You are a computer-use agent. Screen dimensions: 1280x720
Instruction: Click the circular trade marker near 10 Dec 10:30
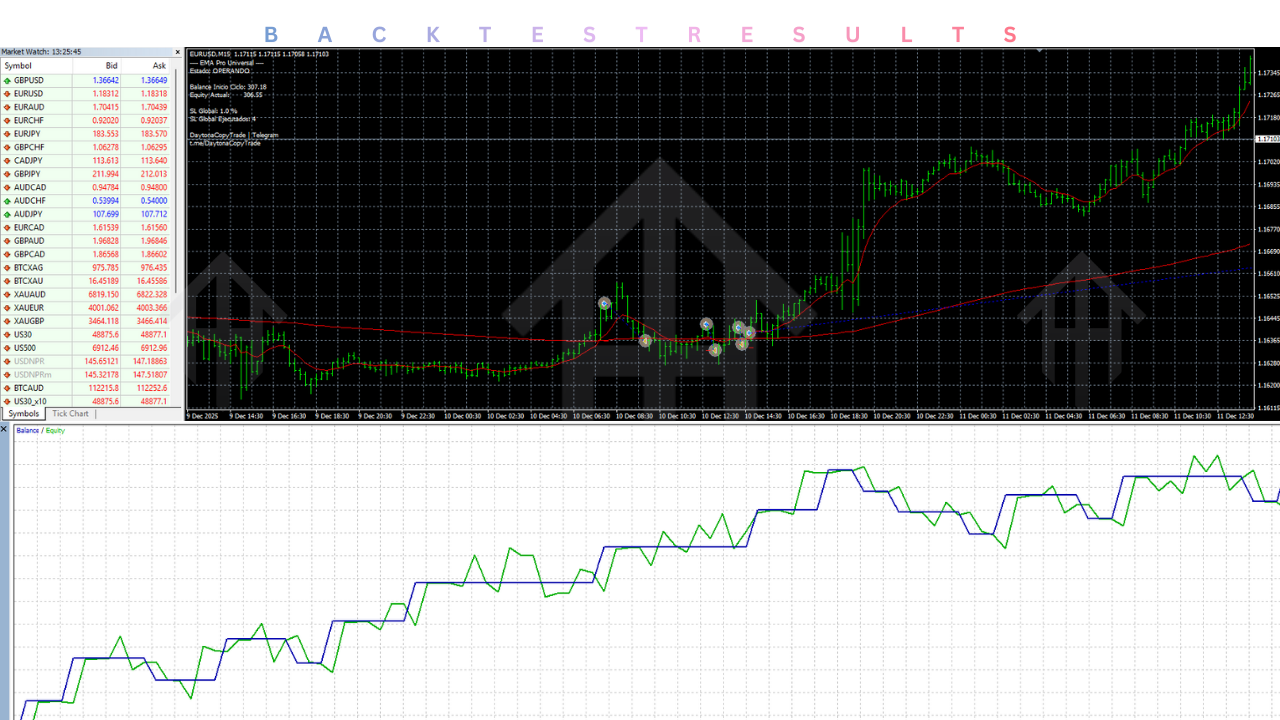click(x=707, y=324)
